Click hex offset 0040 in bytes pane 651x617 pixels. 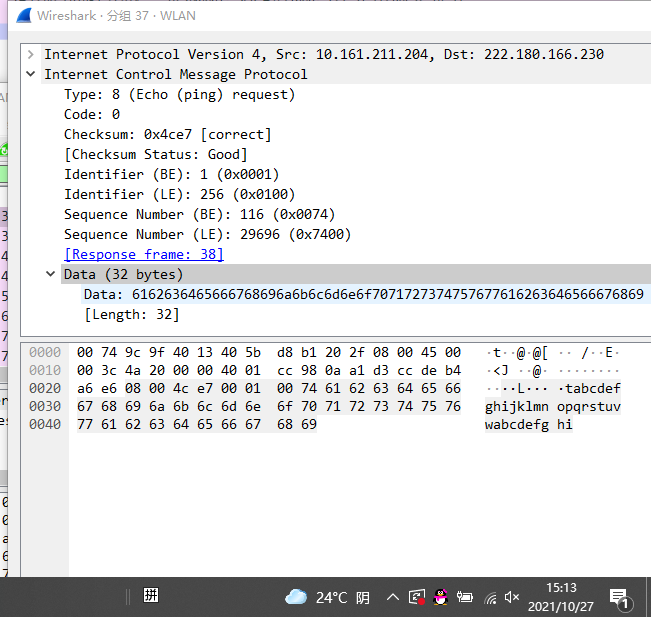point(45,424)
